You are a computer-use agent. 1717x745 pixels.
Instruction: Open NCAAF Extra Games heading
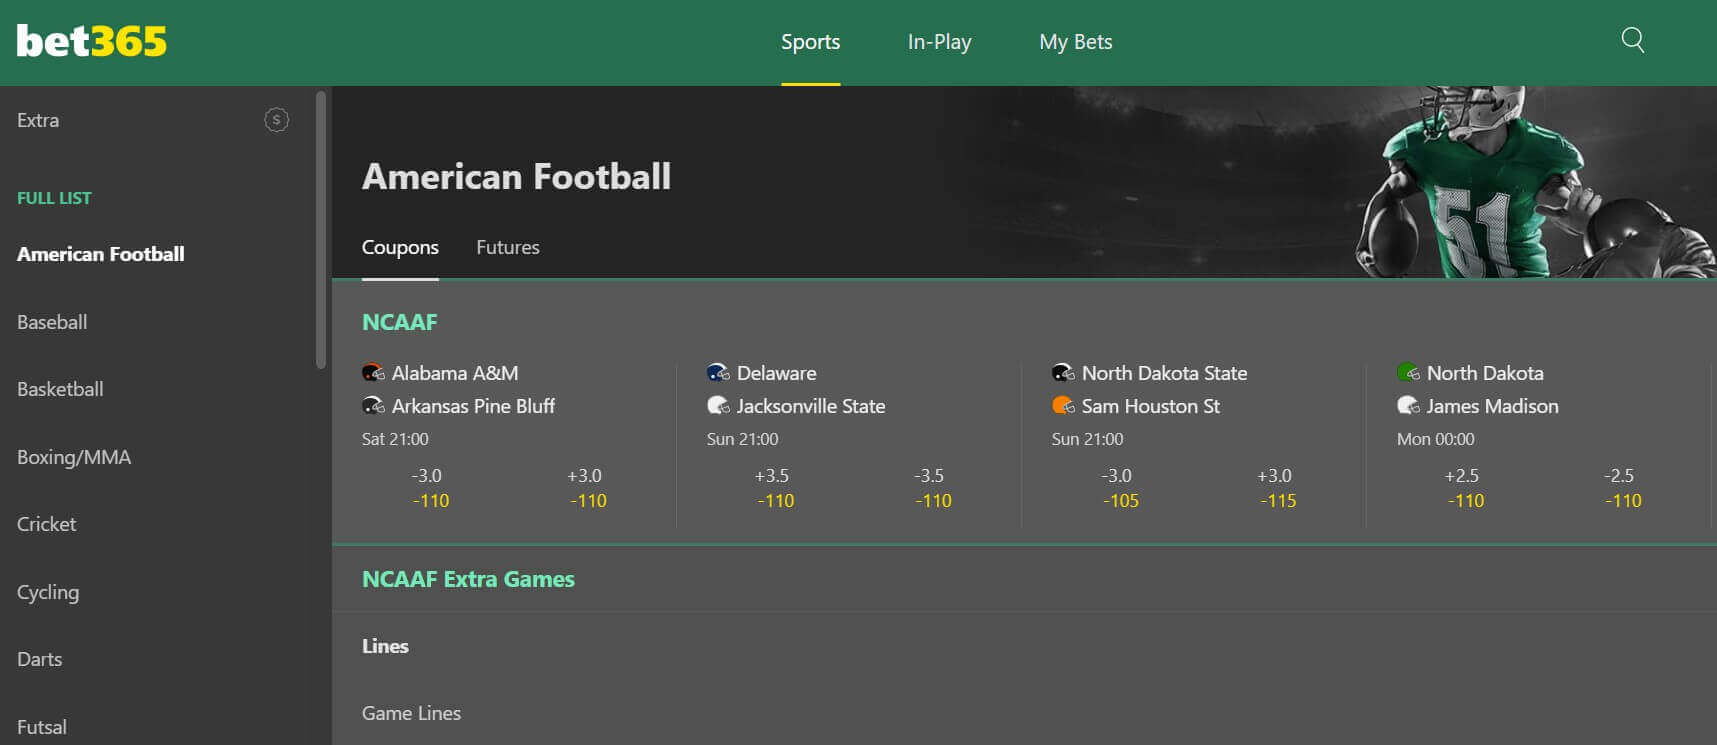[468, 579]
